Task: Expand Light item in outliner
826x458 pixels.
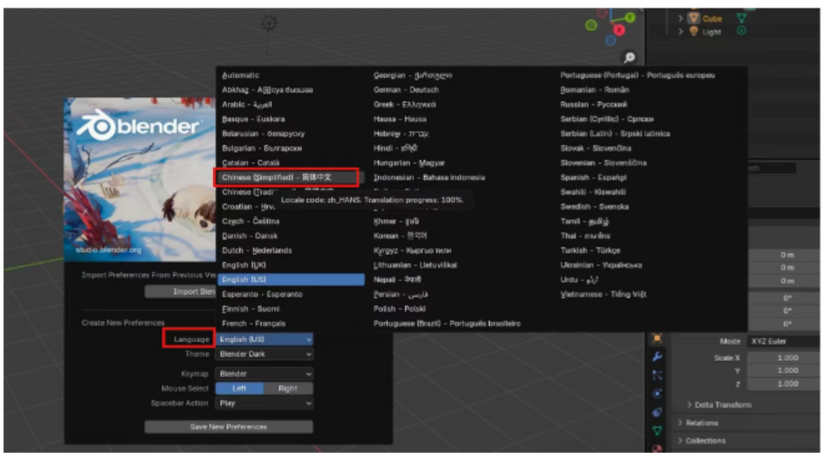Action: tap(681, 32)
